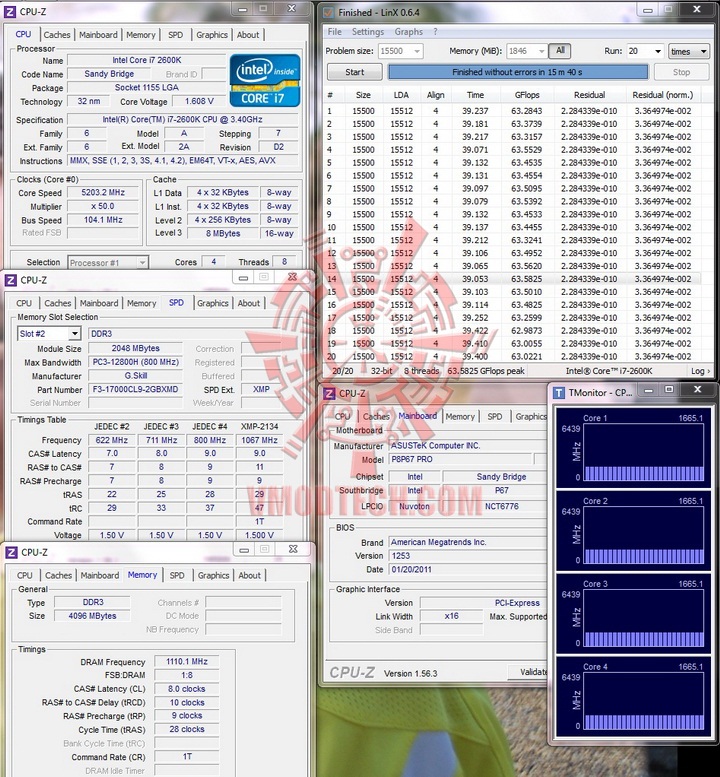Screen dimensions: 720x777
Task: Click the CPU-Z icon in the SPD window title bar
Action: [x=10, y=280]
